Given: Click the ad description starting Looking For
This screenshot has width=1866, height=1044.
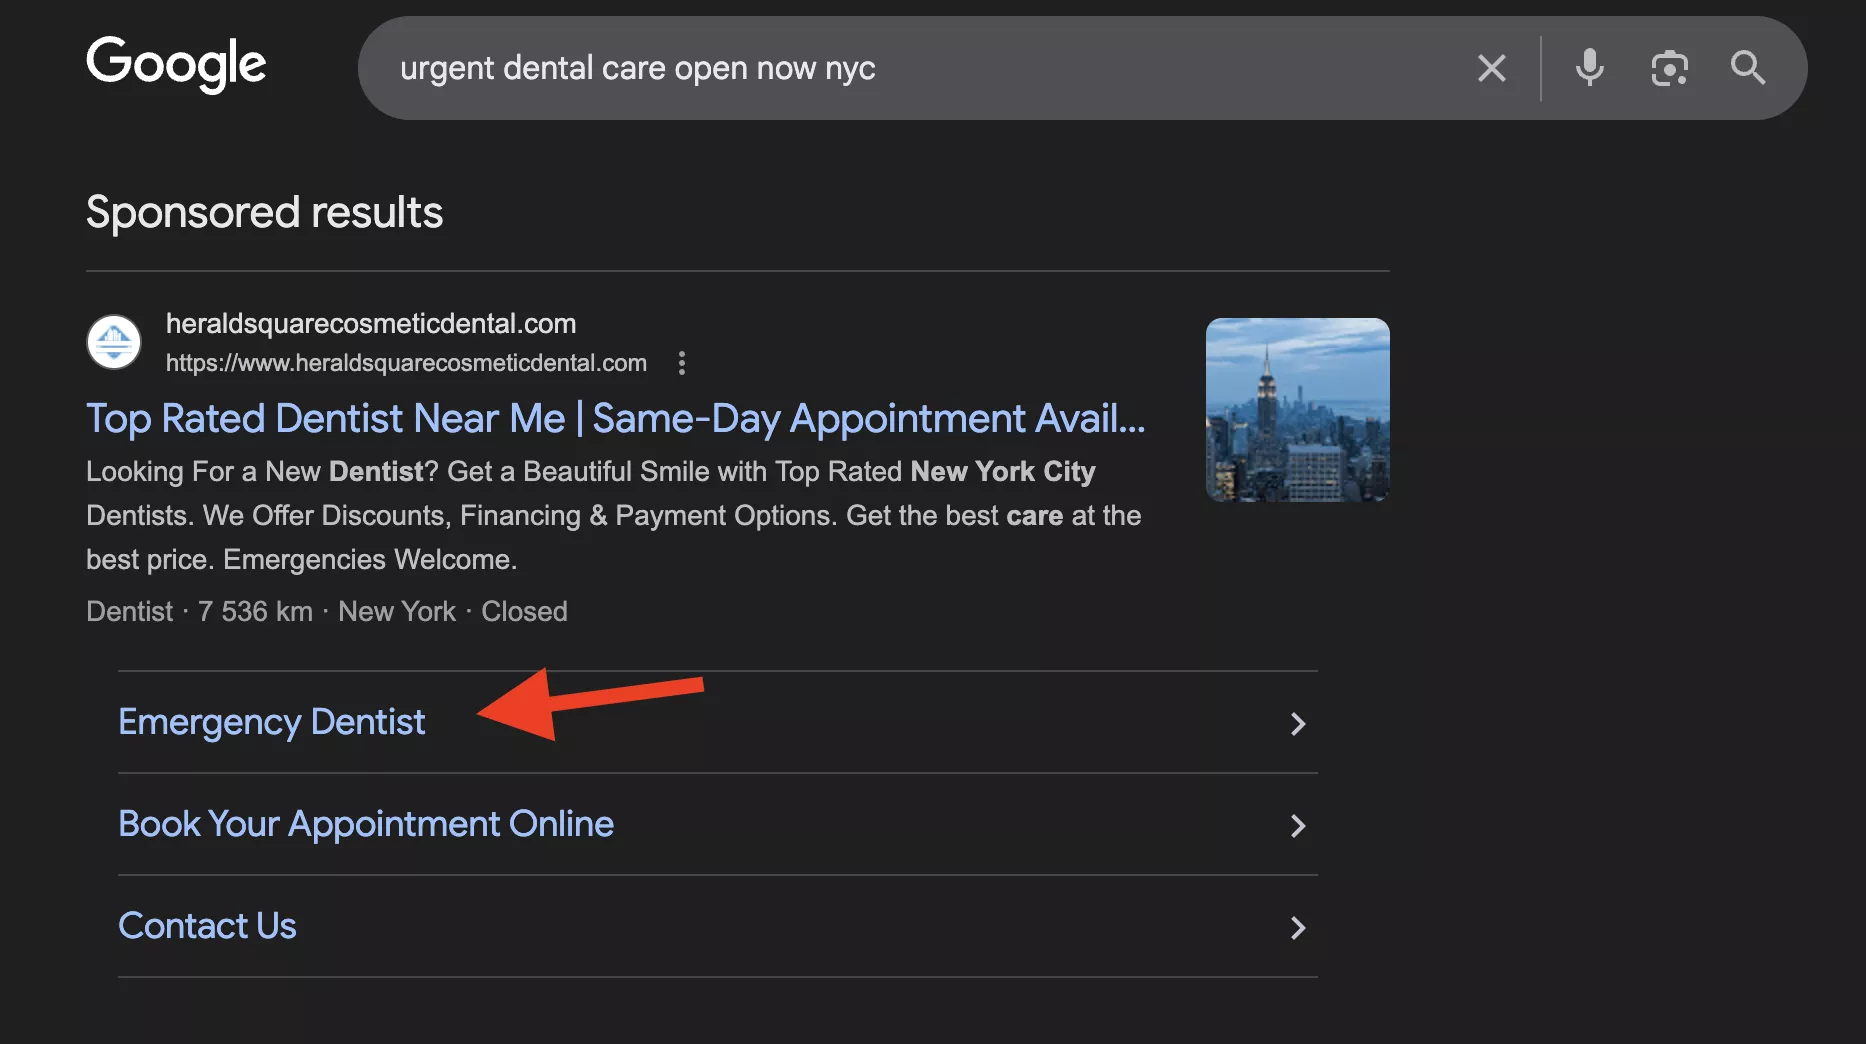Looking at the screenshot, I should (614, 515).
